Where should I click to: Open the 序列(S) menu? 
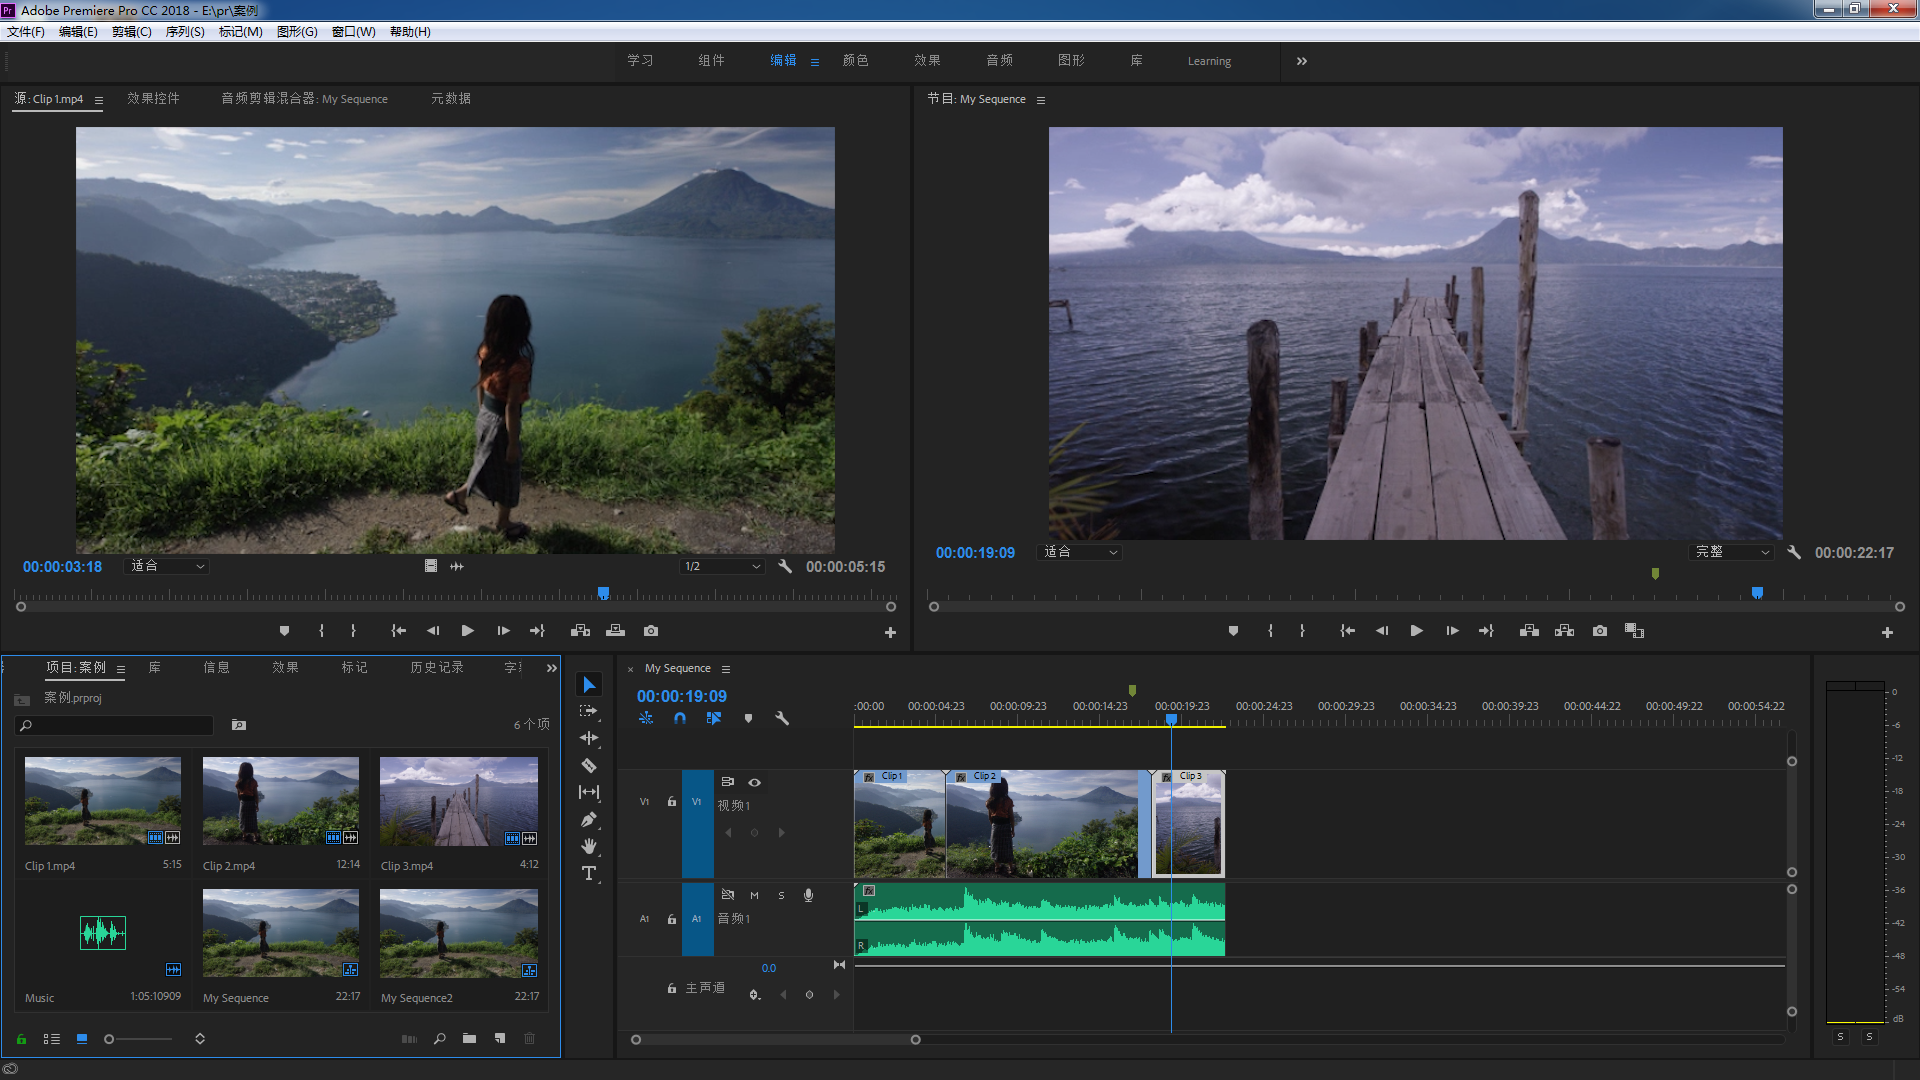click(185, 32)
